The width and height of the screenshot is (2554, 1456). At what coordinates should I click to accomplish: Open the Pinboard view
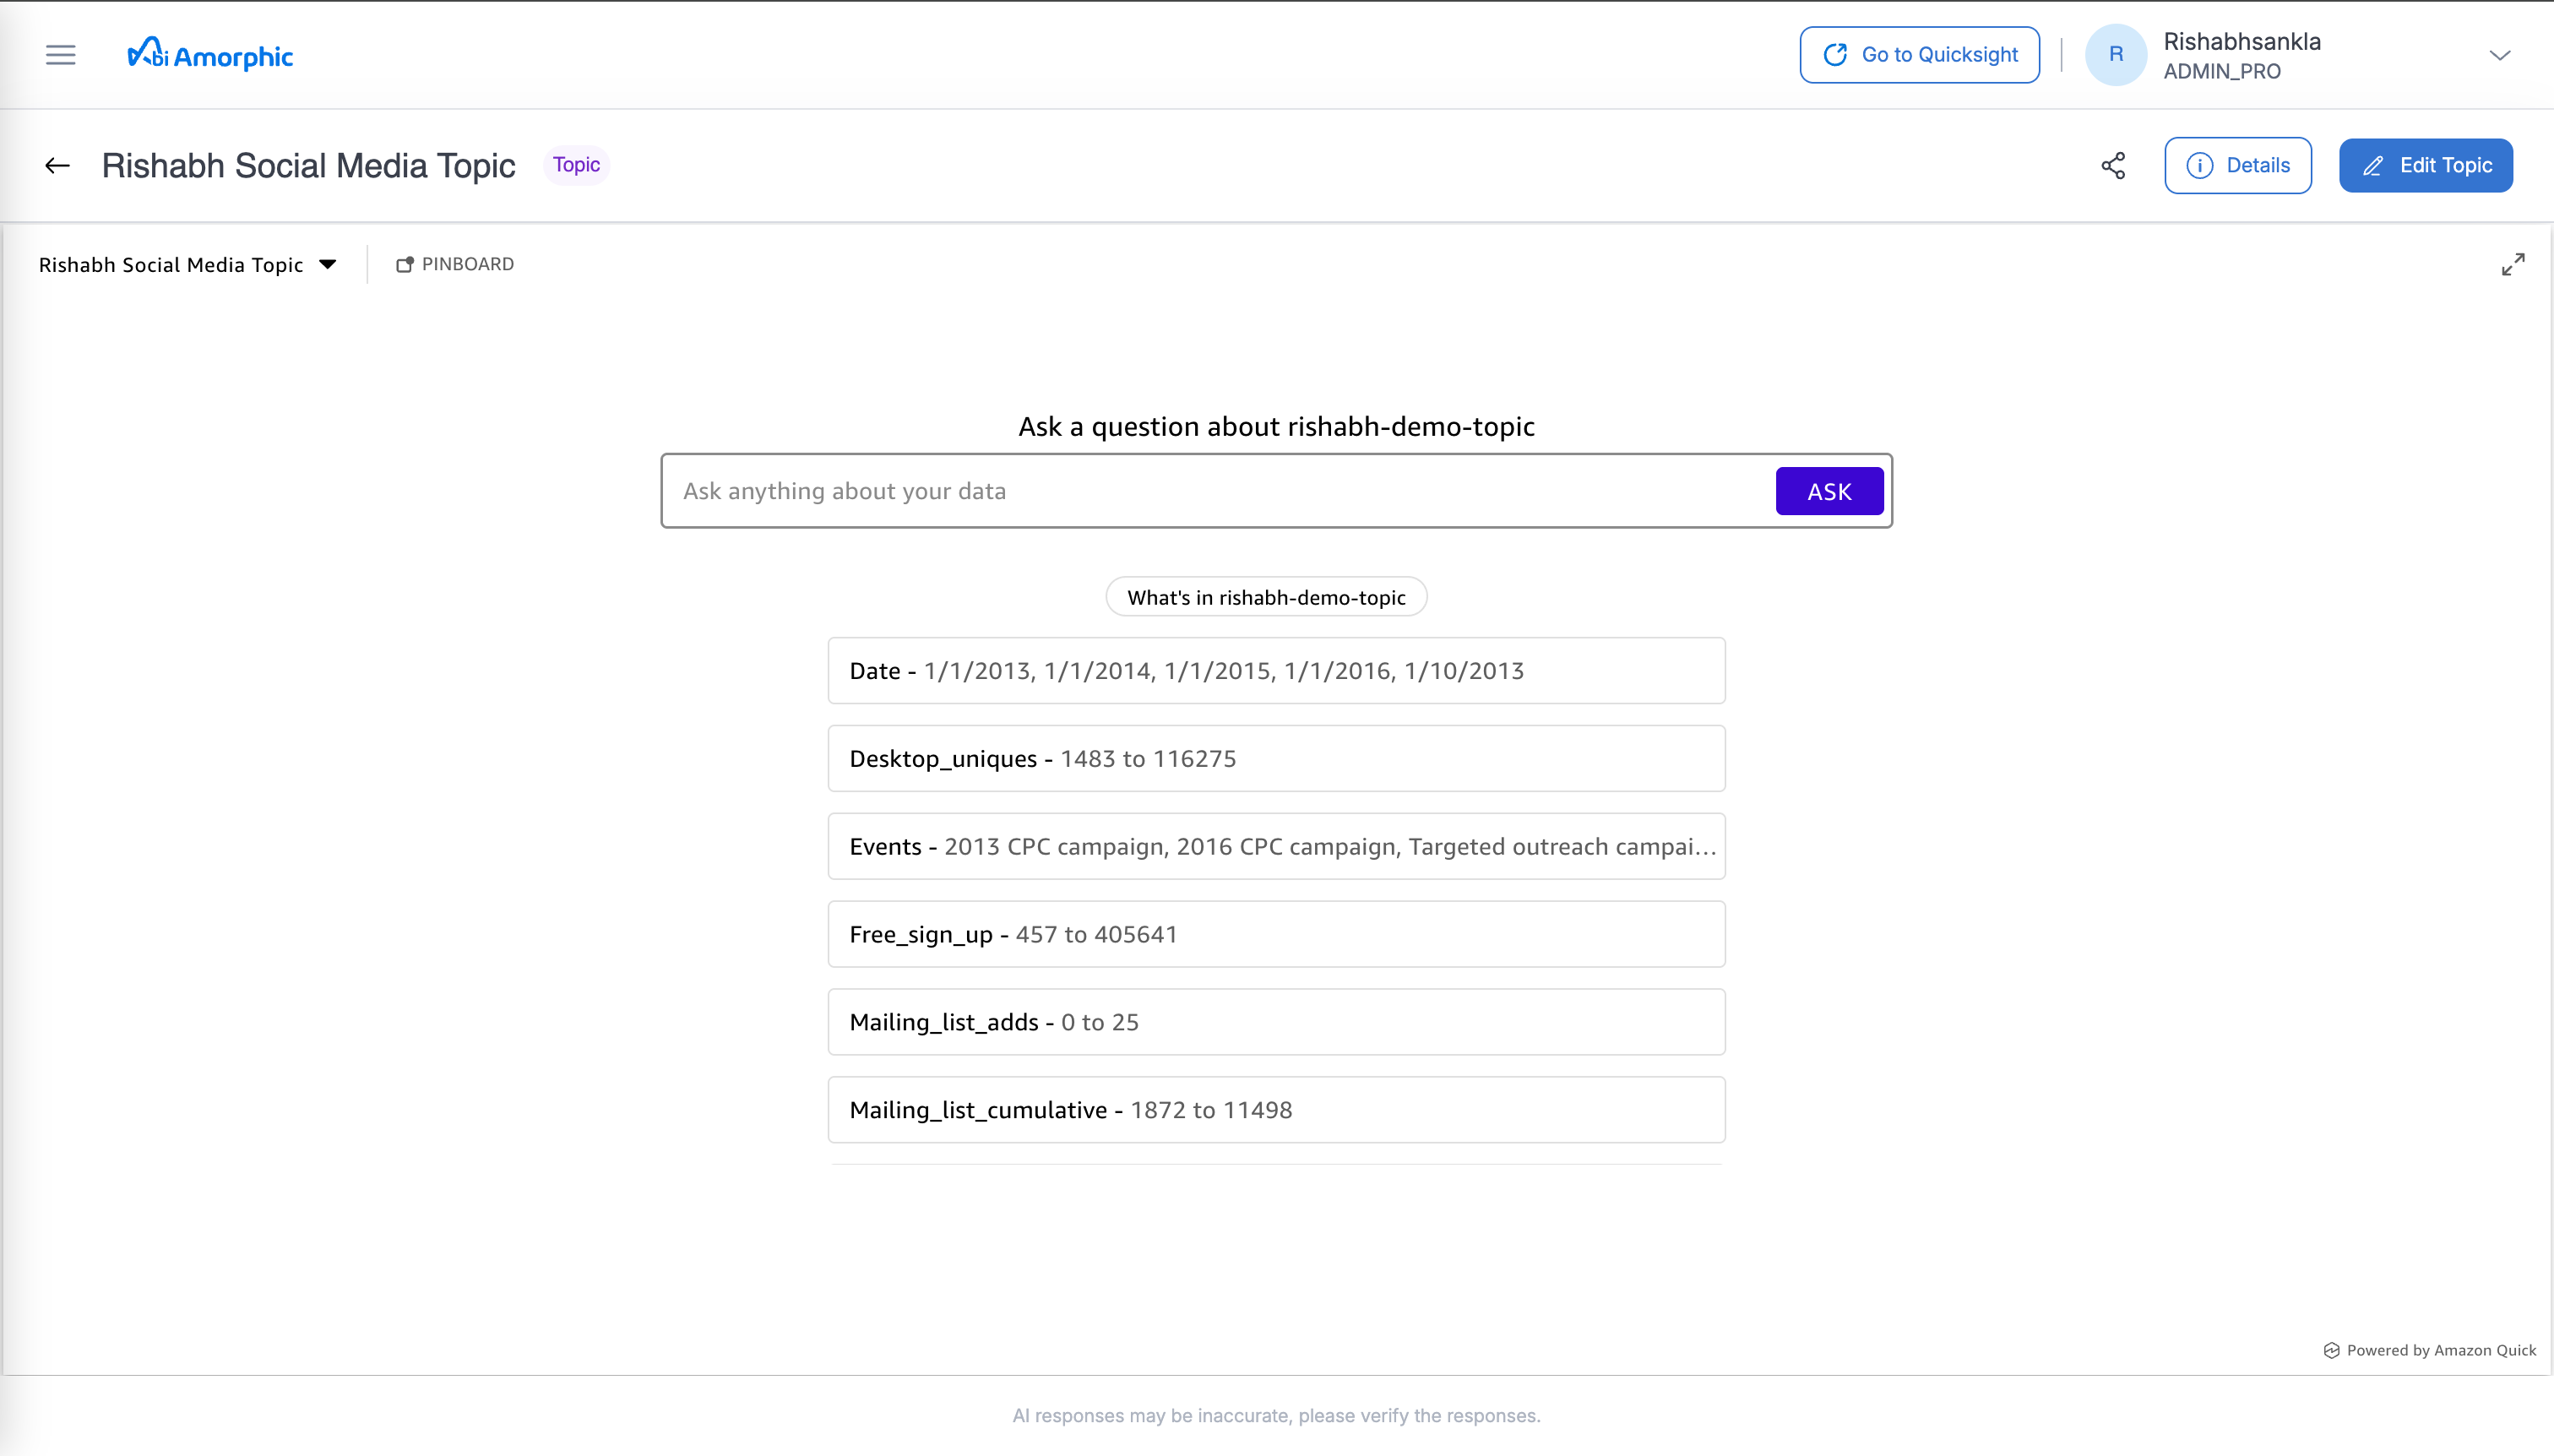point(455,264)
